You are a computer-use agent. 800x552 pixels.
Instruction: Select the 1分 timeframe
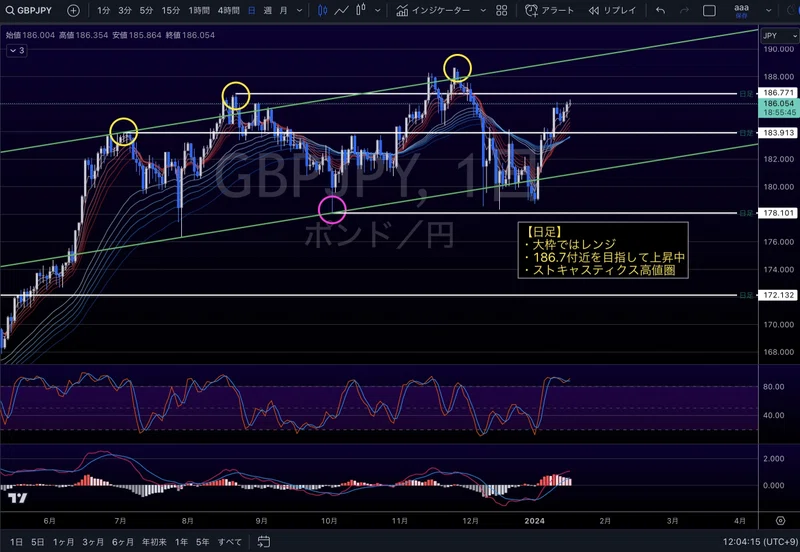tap(104, 10)
